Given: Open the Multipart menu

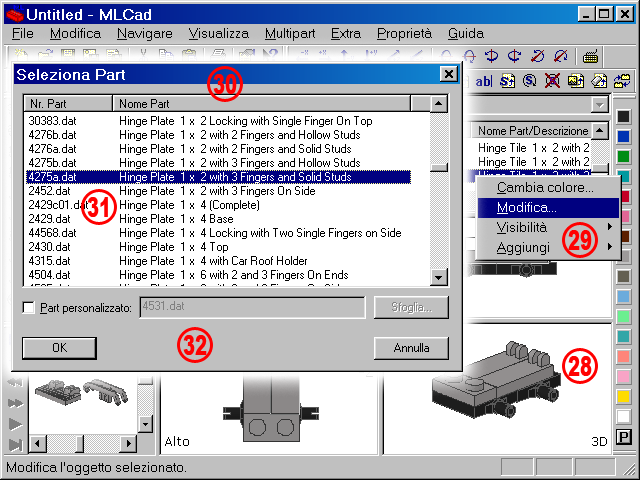Looking at the screenshot, I should click(290, 33).
